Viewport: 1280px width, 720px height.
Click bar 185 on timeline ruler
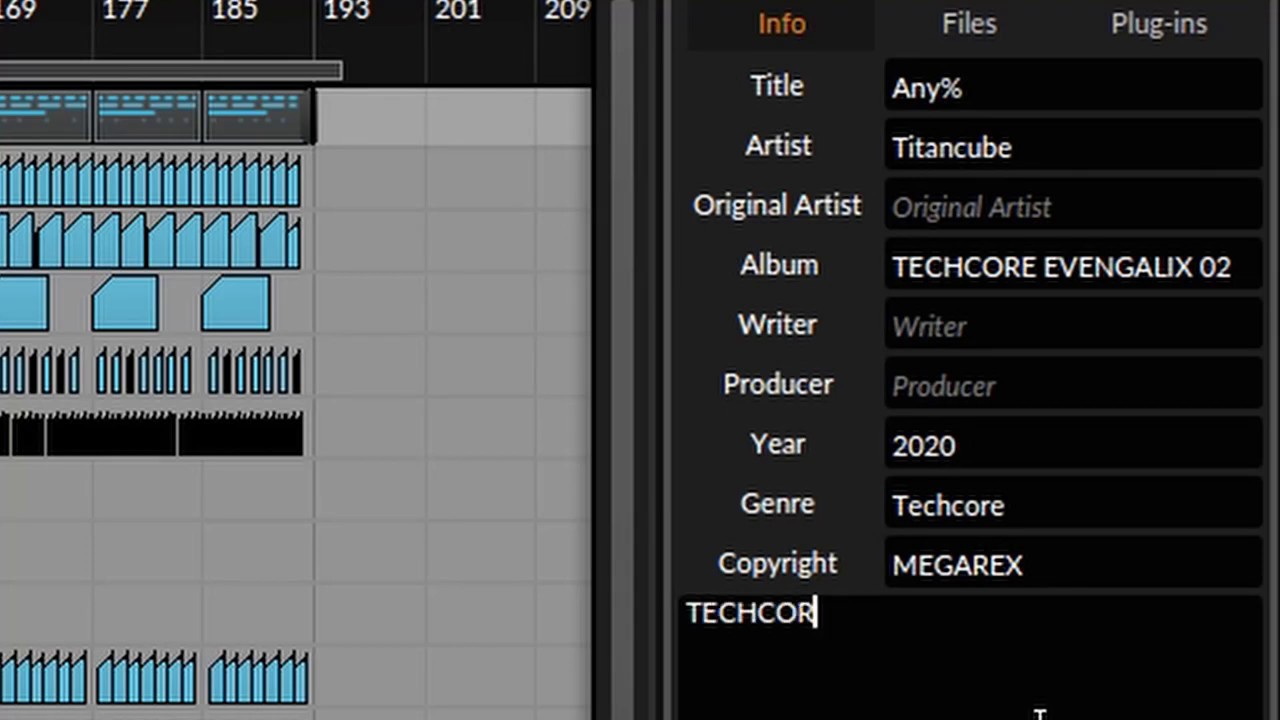coord(235,11)
